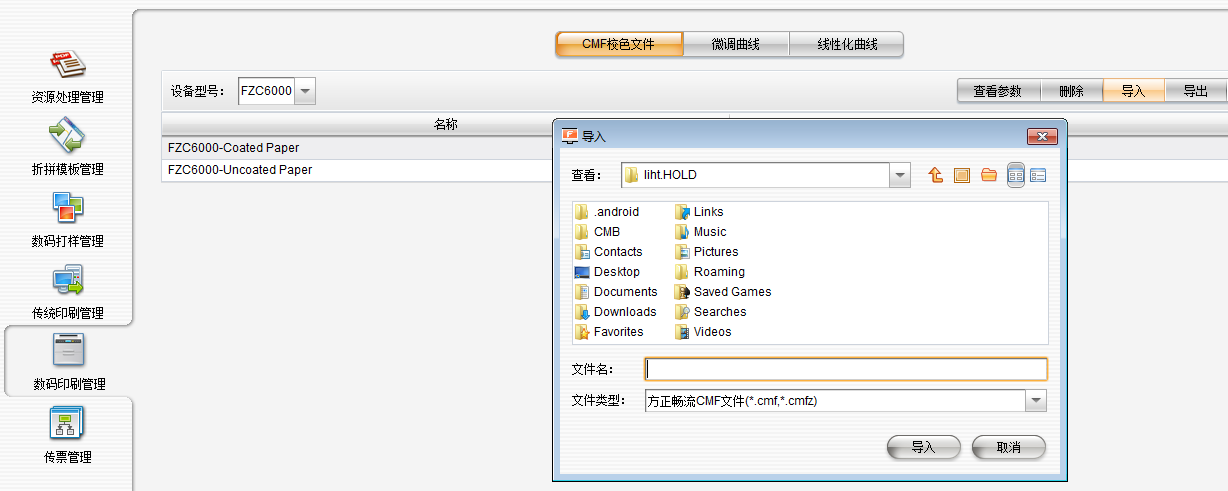The width and height of the screenshot is (1228, 491).
Task: Switch to the 微调曲线 tab
Action: pyautogui.click(x=736, y=44)
